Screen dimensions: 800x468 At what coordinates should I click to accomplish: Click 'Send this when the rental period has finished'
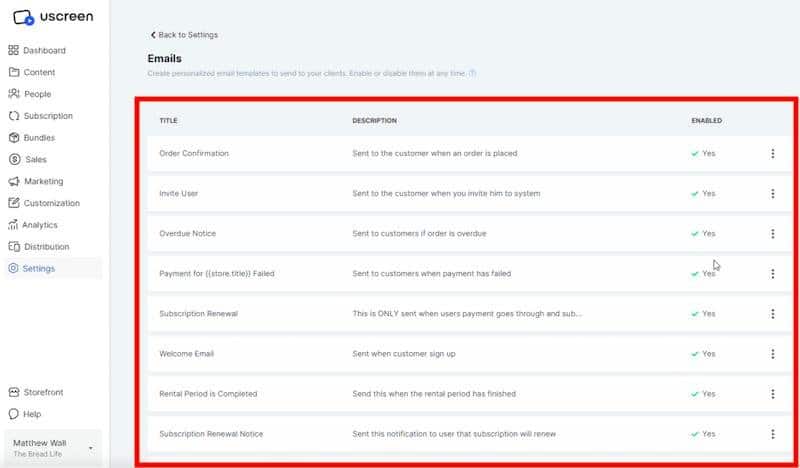pyautogui.click(x=434, y=393)
